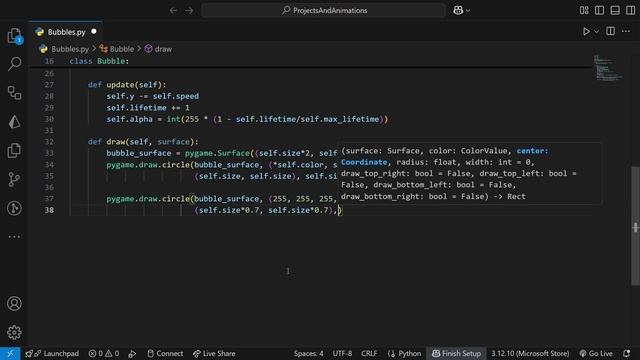Click 'def update(self):' on line 27

coord(127,85)
